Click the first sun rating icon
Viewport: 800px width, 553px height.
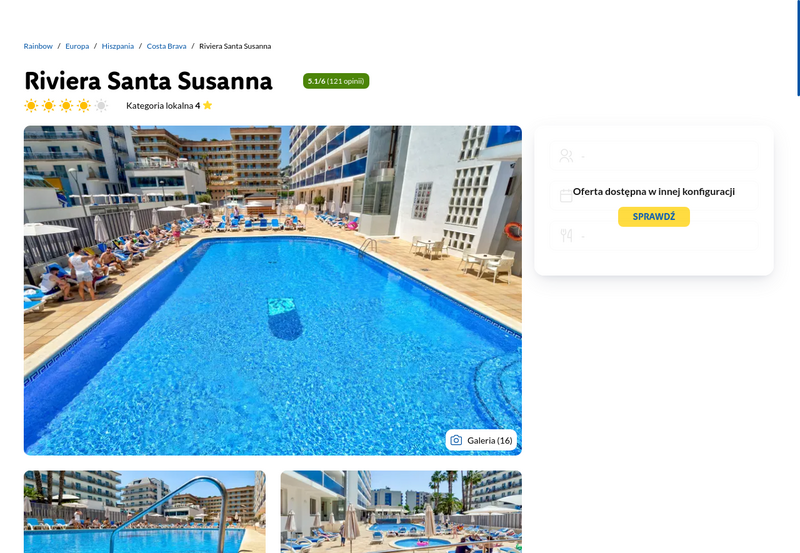click(x=31, y=106)
